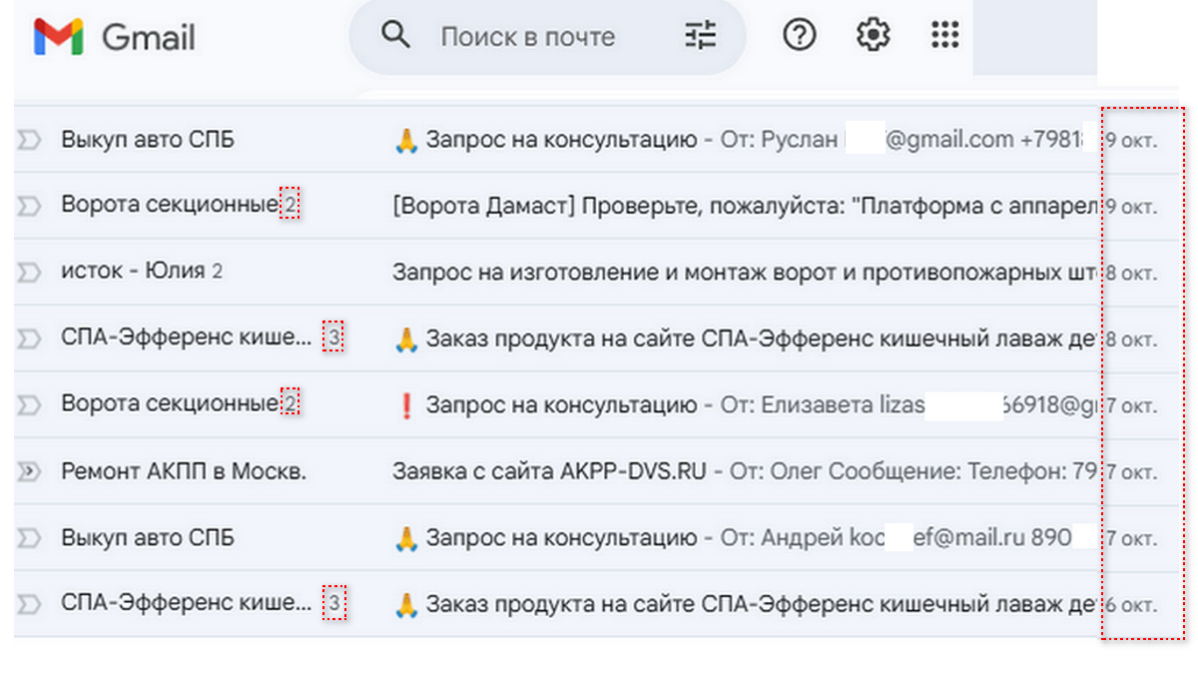Viewport: 1198px width, 675px height.
Task: Open 'Запрос на консультацию' from Елизавета
Action: [562, 404]
